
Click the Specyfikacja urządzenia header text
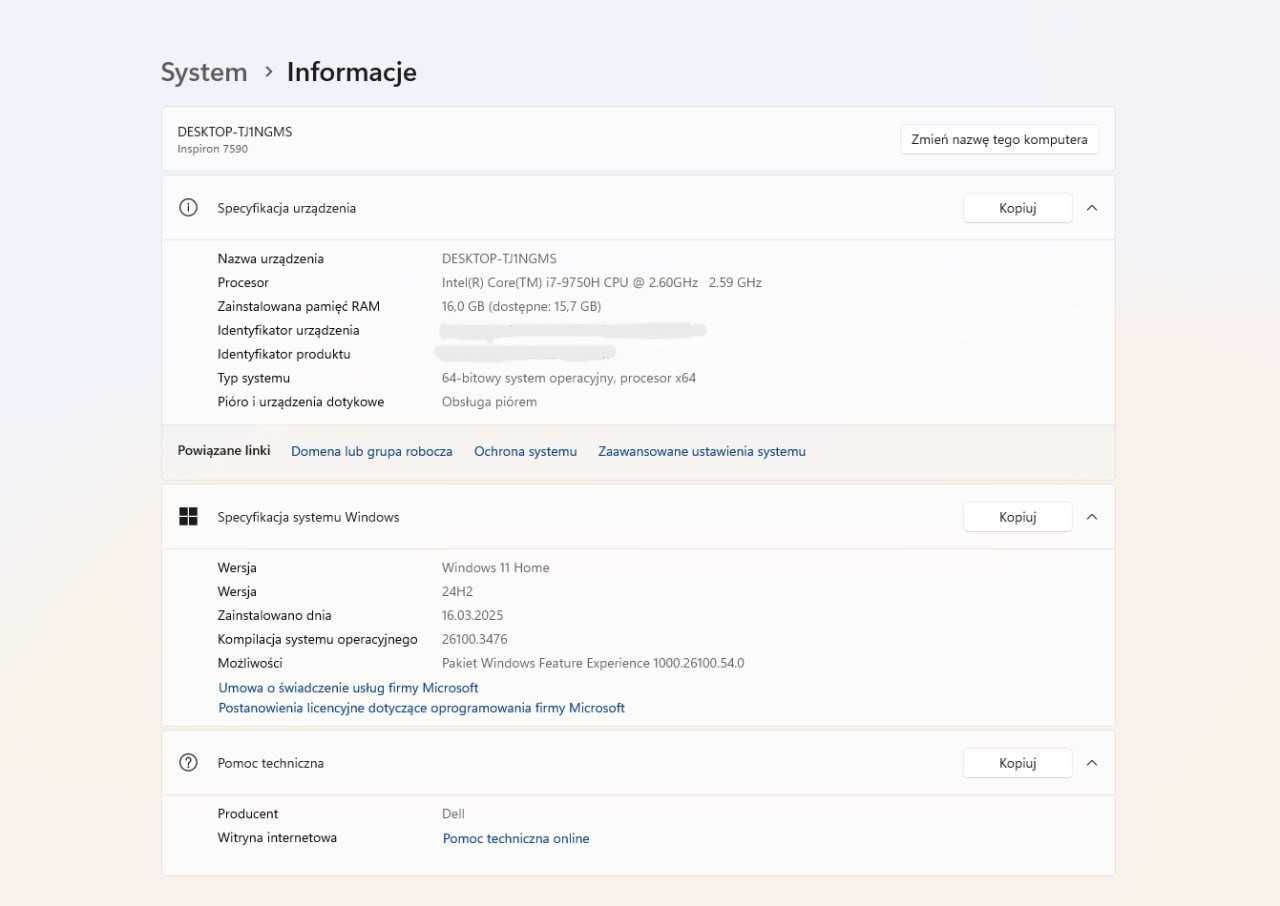point(287,208)
